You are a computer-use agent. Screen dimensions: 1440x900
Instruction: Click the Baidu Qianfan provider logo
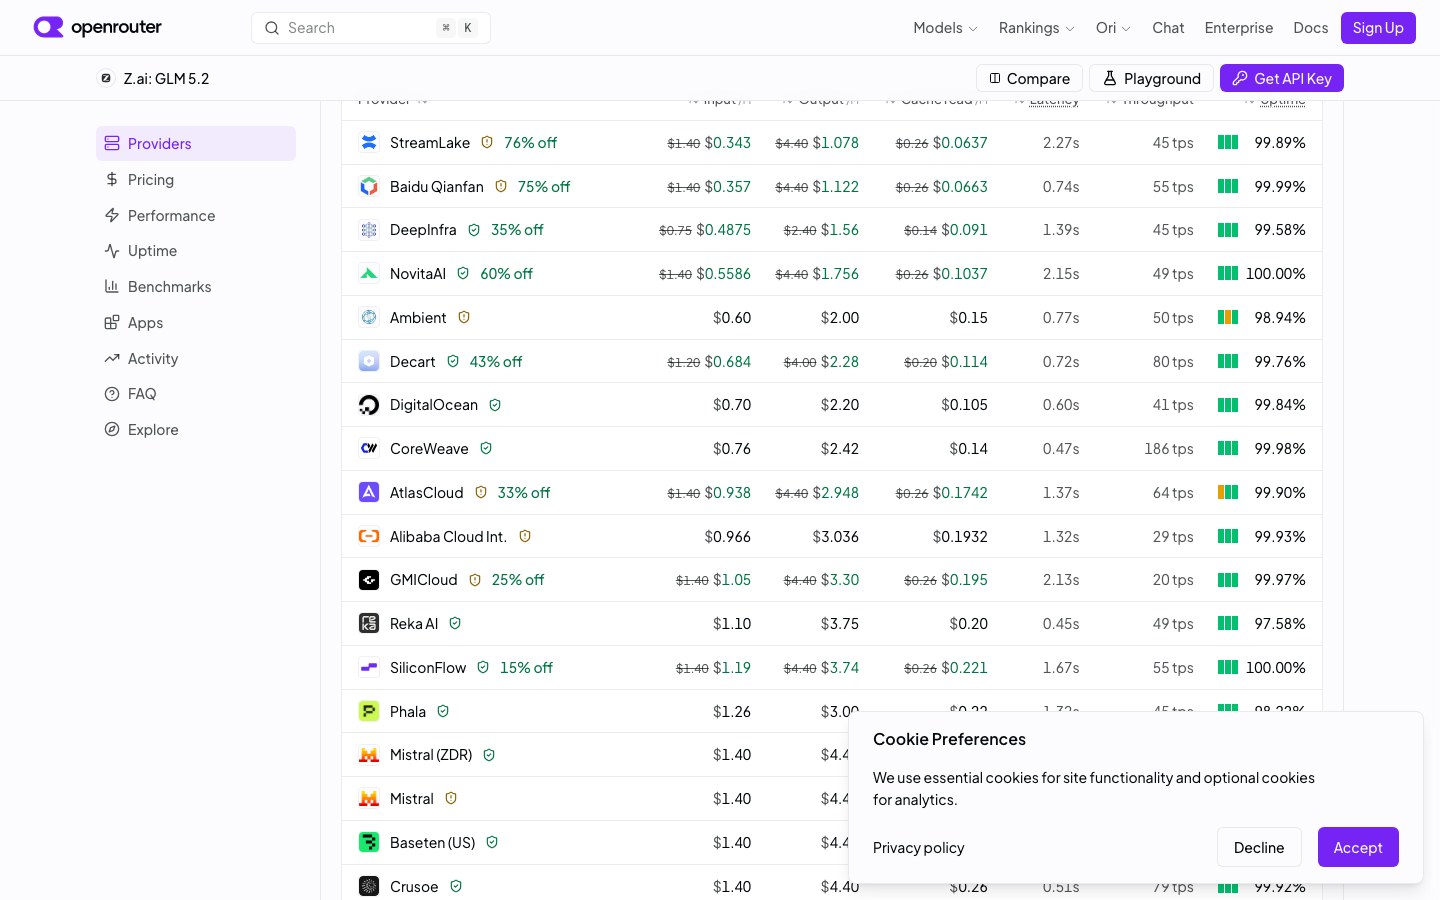pos(369,186)
